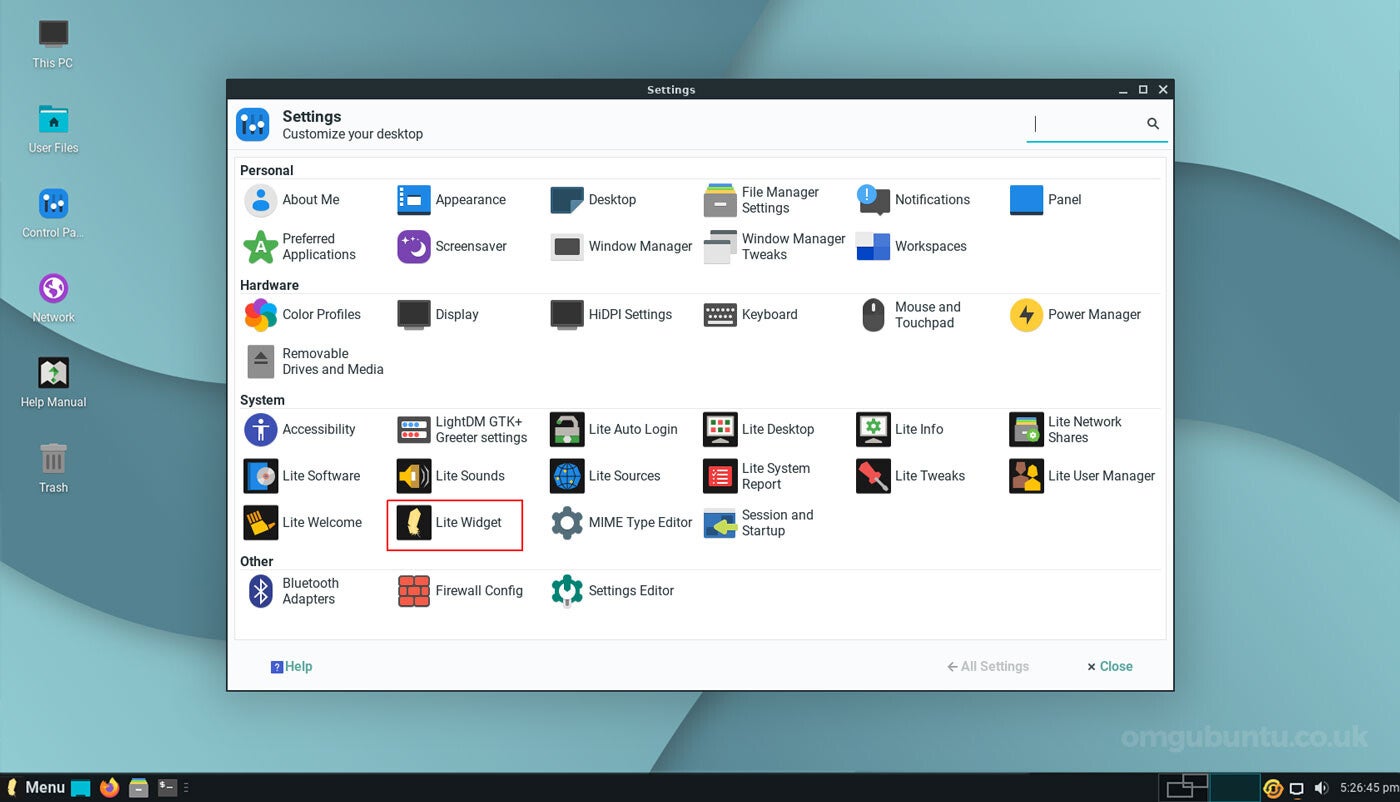
Task: Open the Menu button on taskbar
Action: (x=35, y=788)
